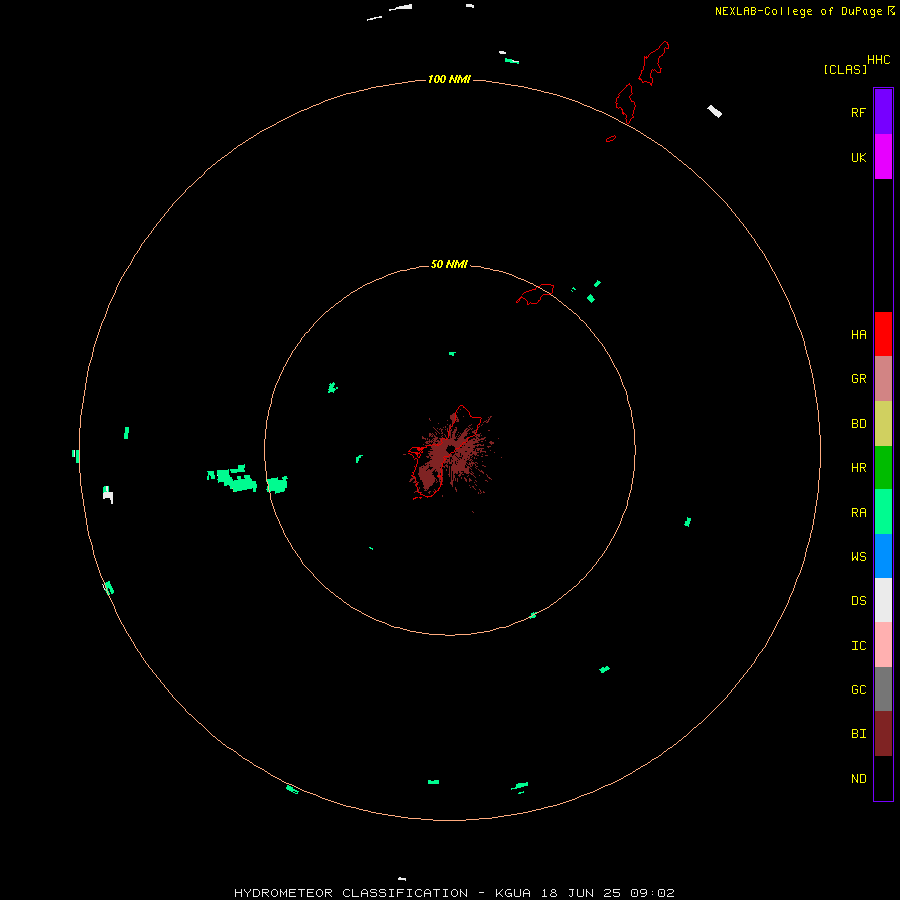Screen dimensions: 900x900
Task: Click the GC legend label
Action: [859, 689]
